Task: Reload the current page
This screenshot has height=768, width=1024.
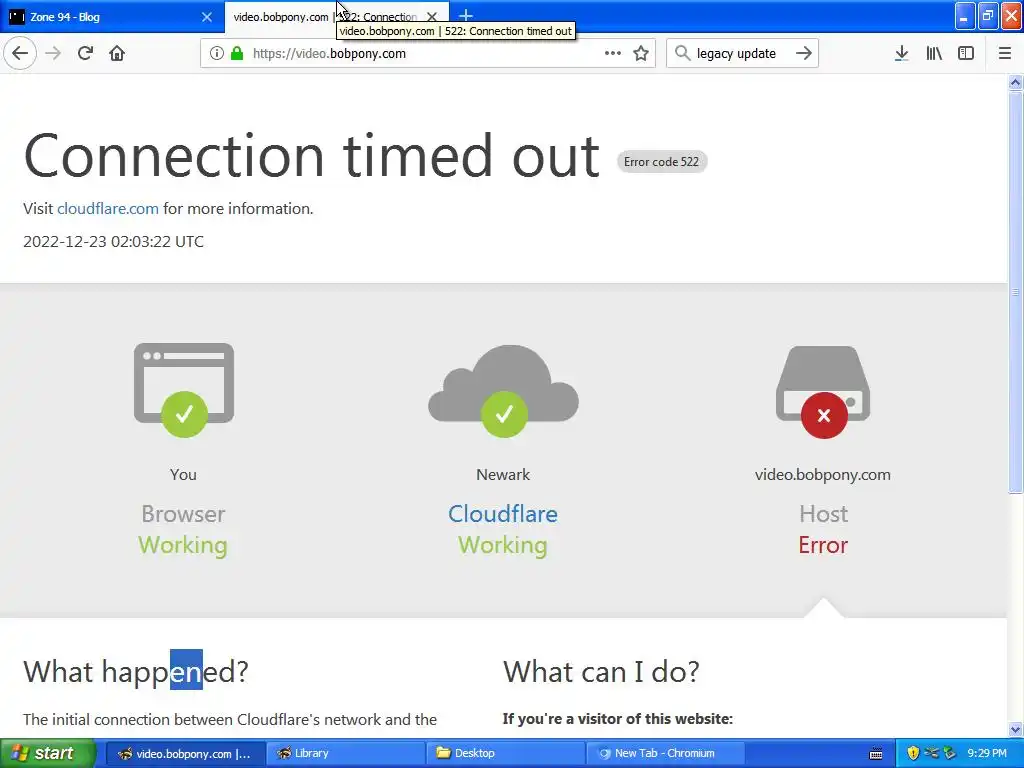Action: click(85, 54)
